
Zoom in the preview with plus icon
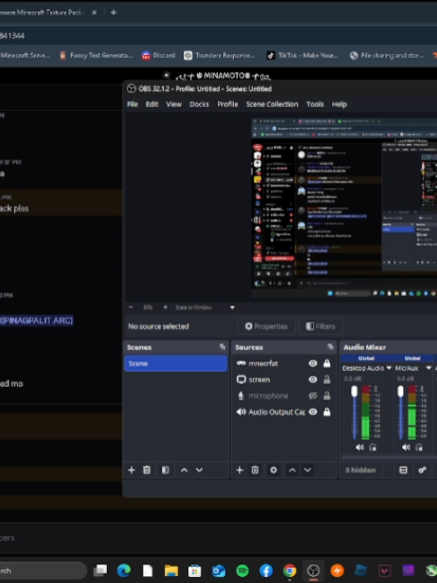(x=166, y=307)
